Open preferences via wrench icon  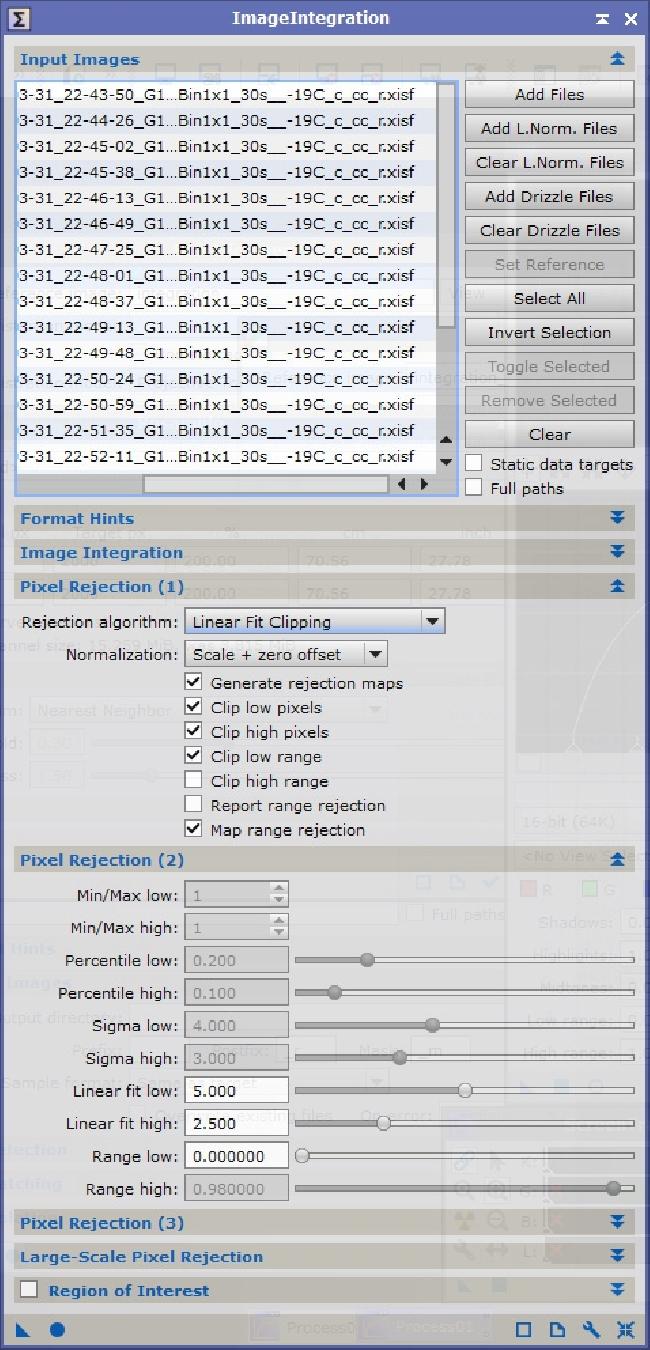click(591, 1330)
